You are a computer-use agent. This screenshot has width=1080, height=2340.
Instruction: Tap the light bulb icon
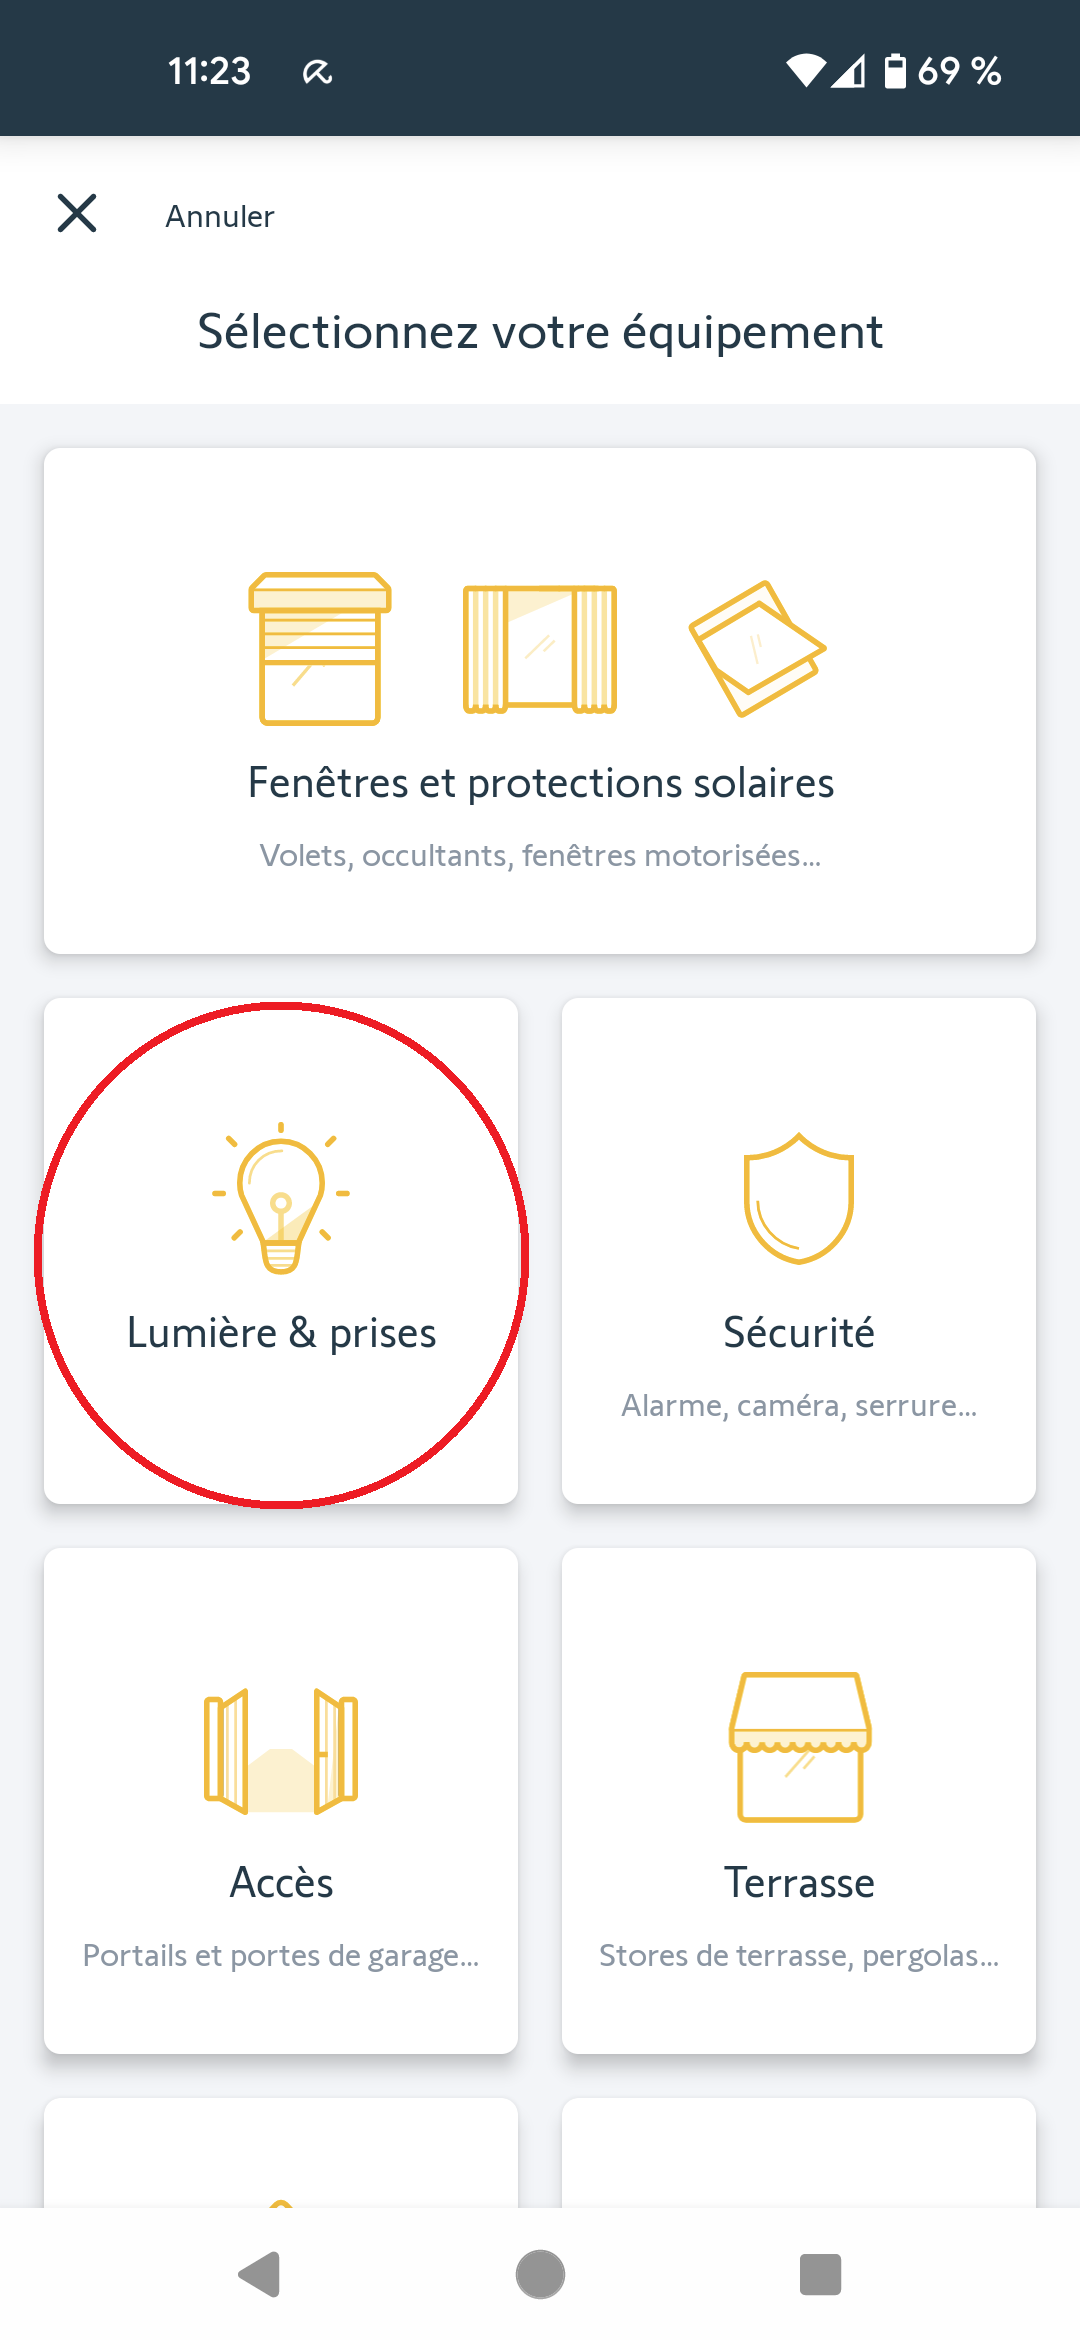click(281, 1198)
